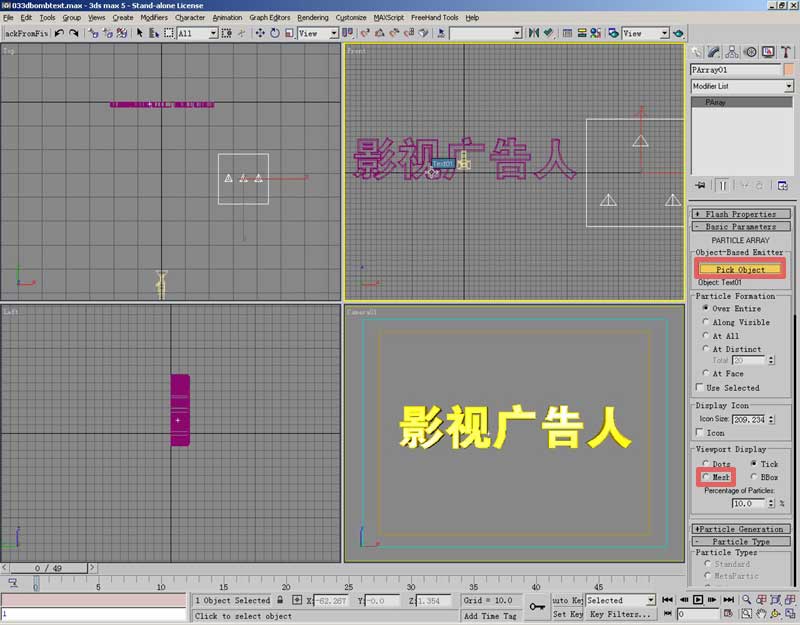Open the Graph Editors menu
Image resolution: width=800 pixels, height=625 pixels.
[270, 17]
